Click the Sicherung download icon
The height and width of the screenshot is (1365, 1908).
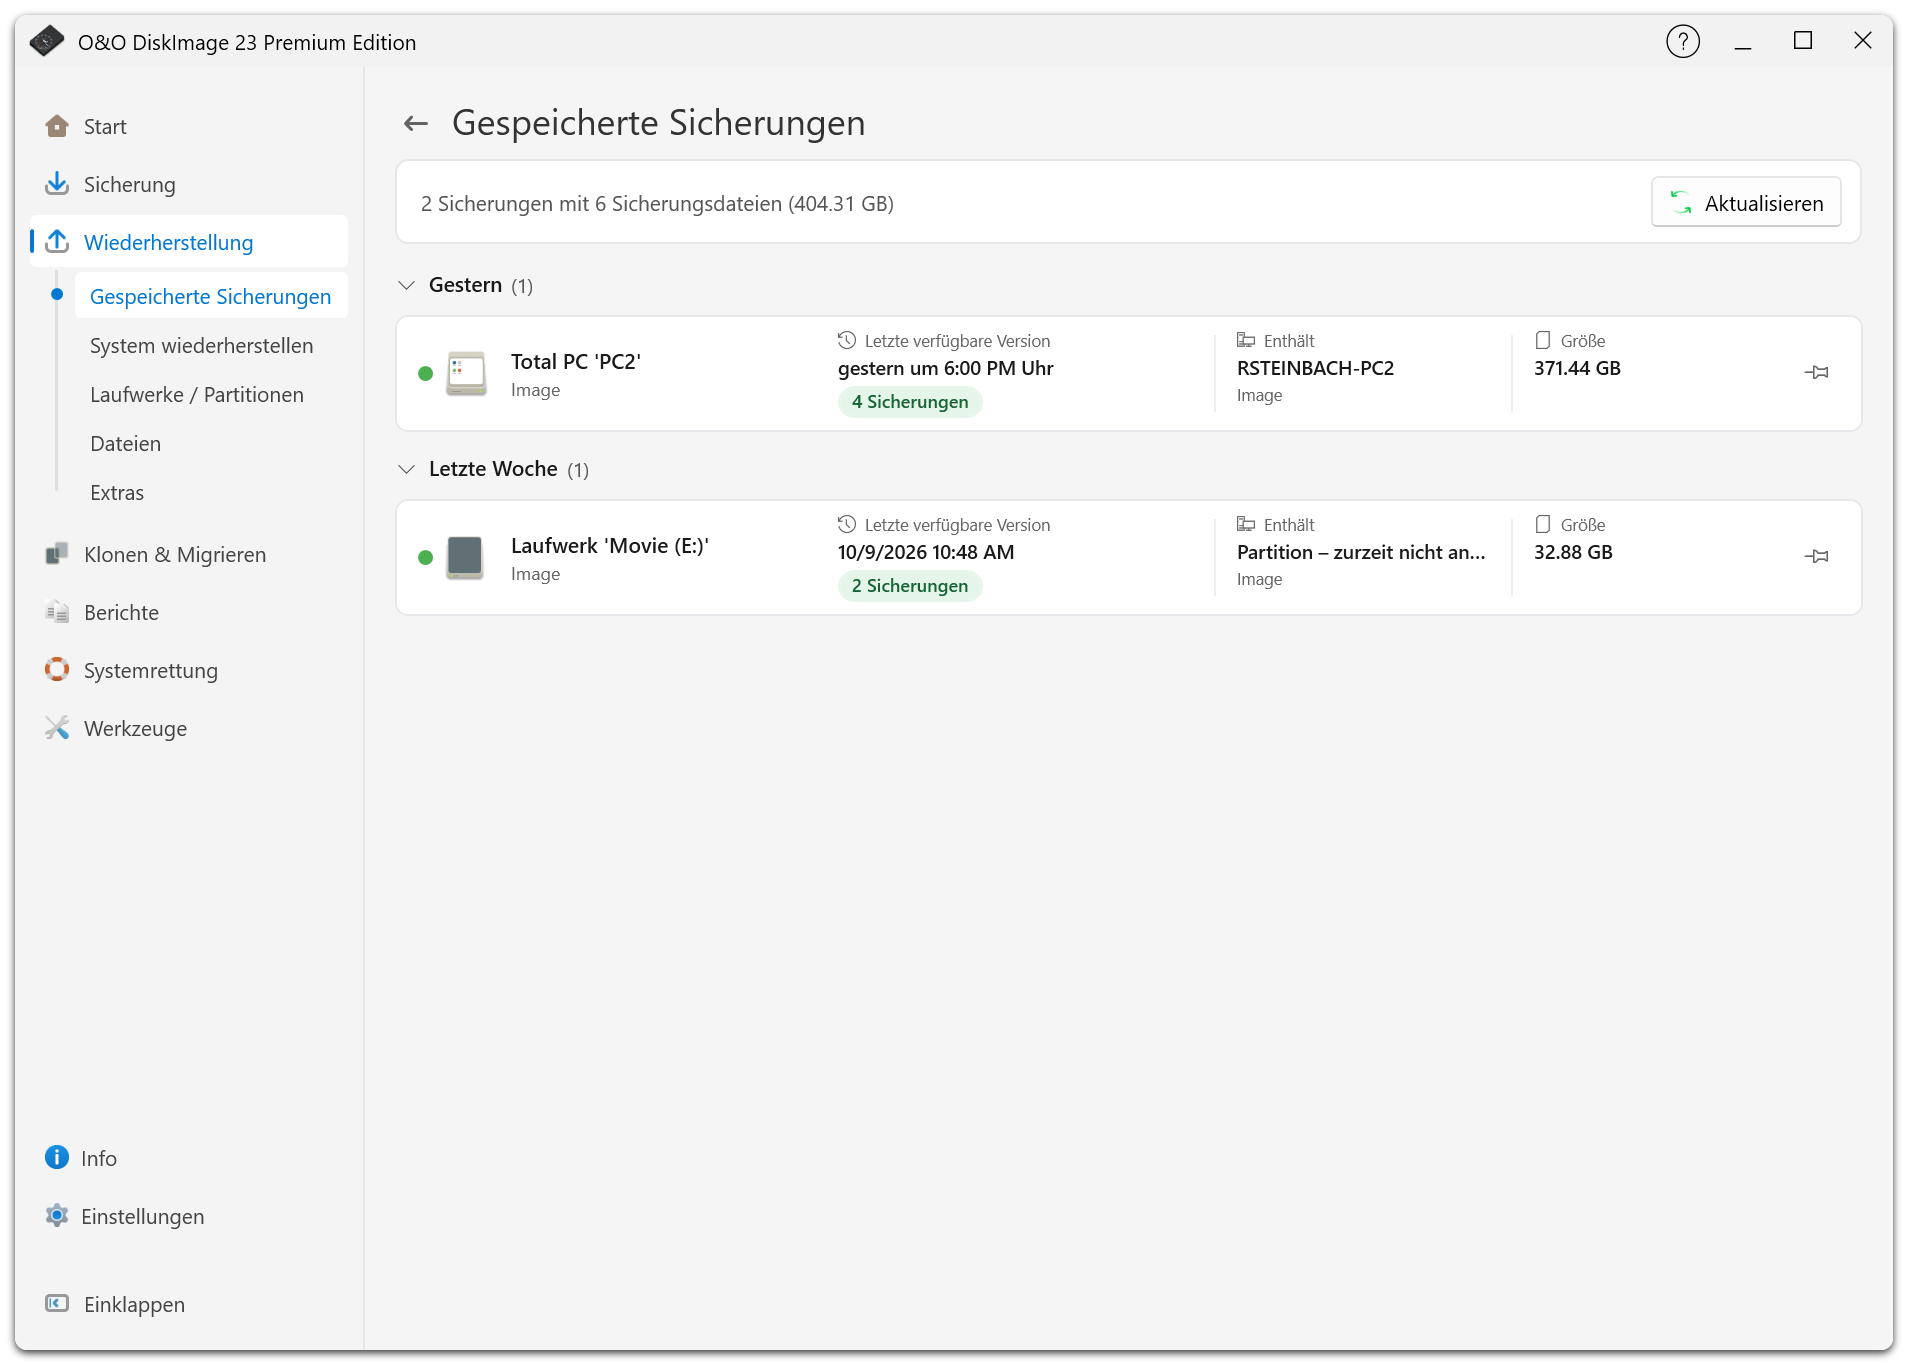pos(57,184)
